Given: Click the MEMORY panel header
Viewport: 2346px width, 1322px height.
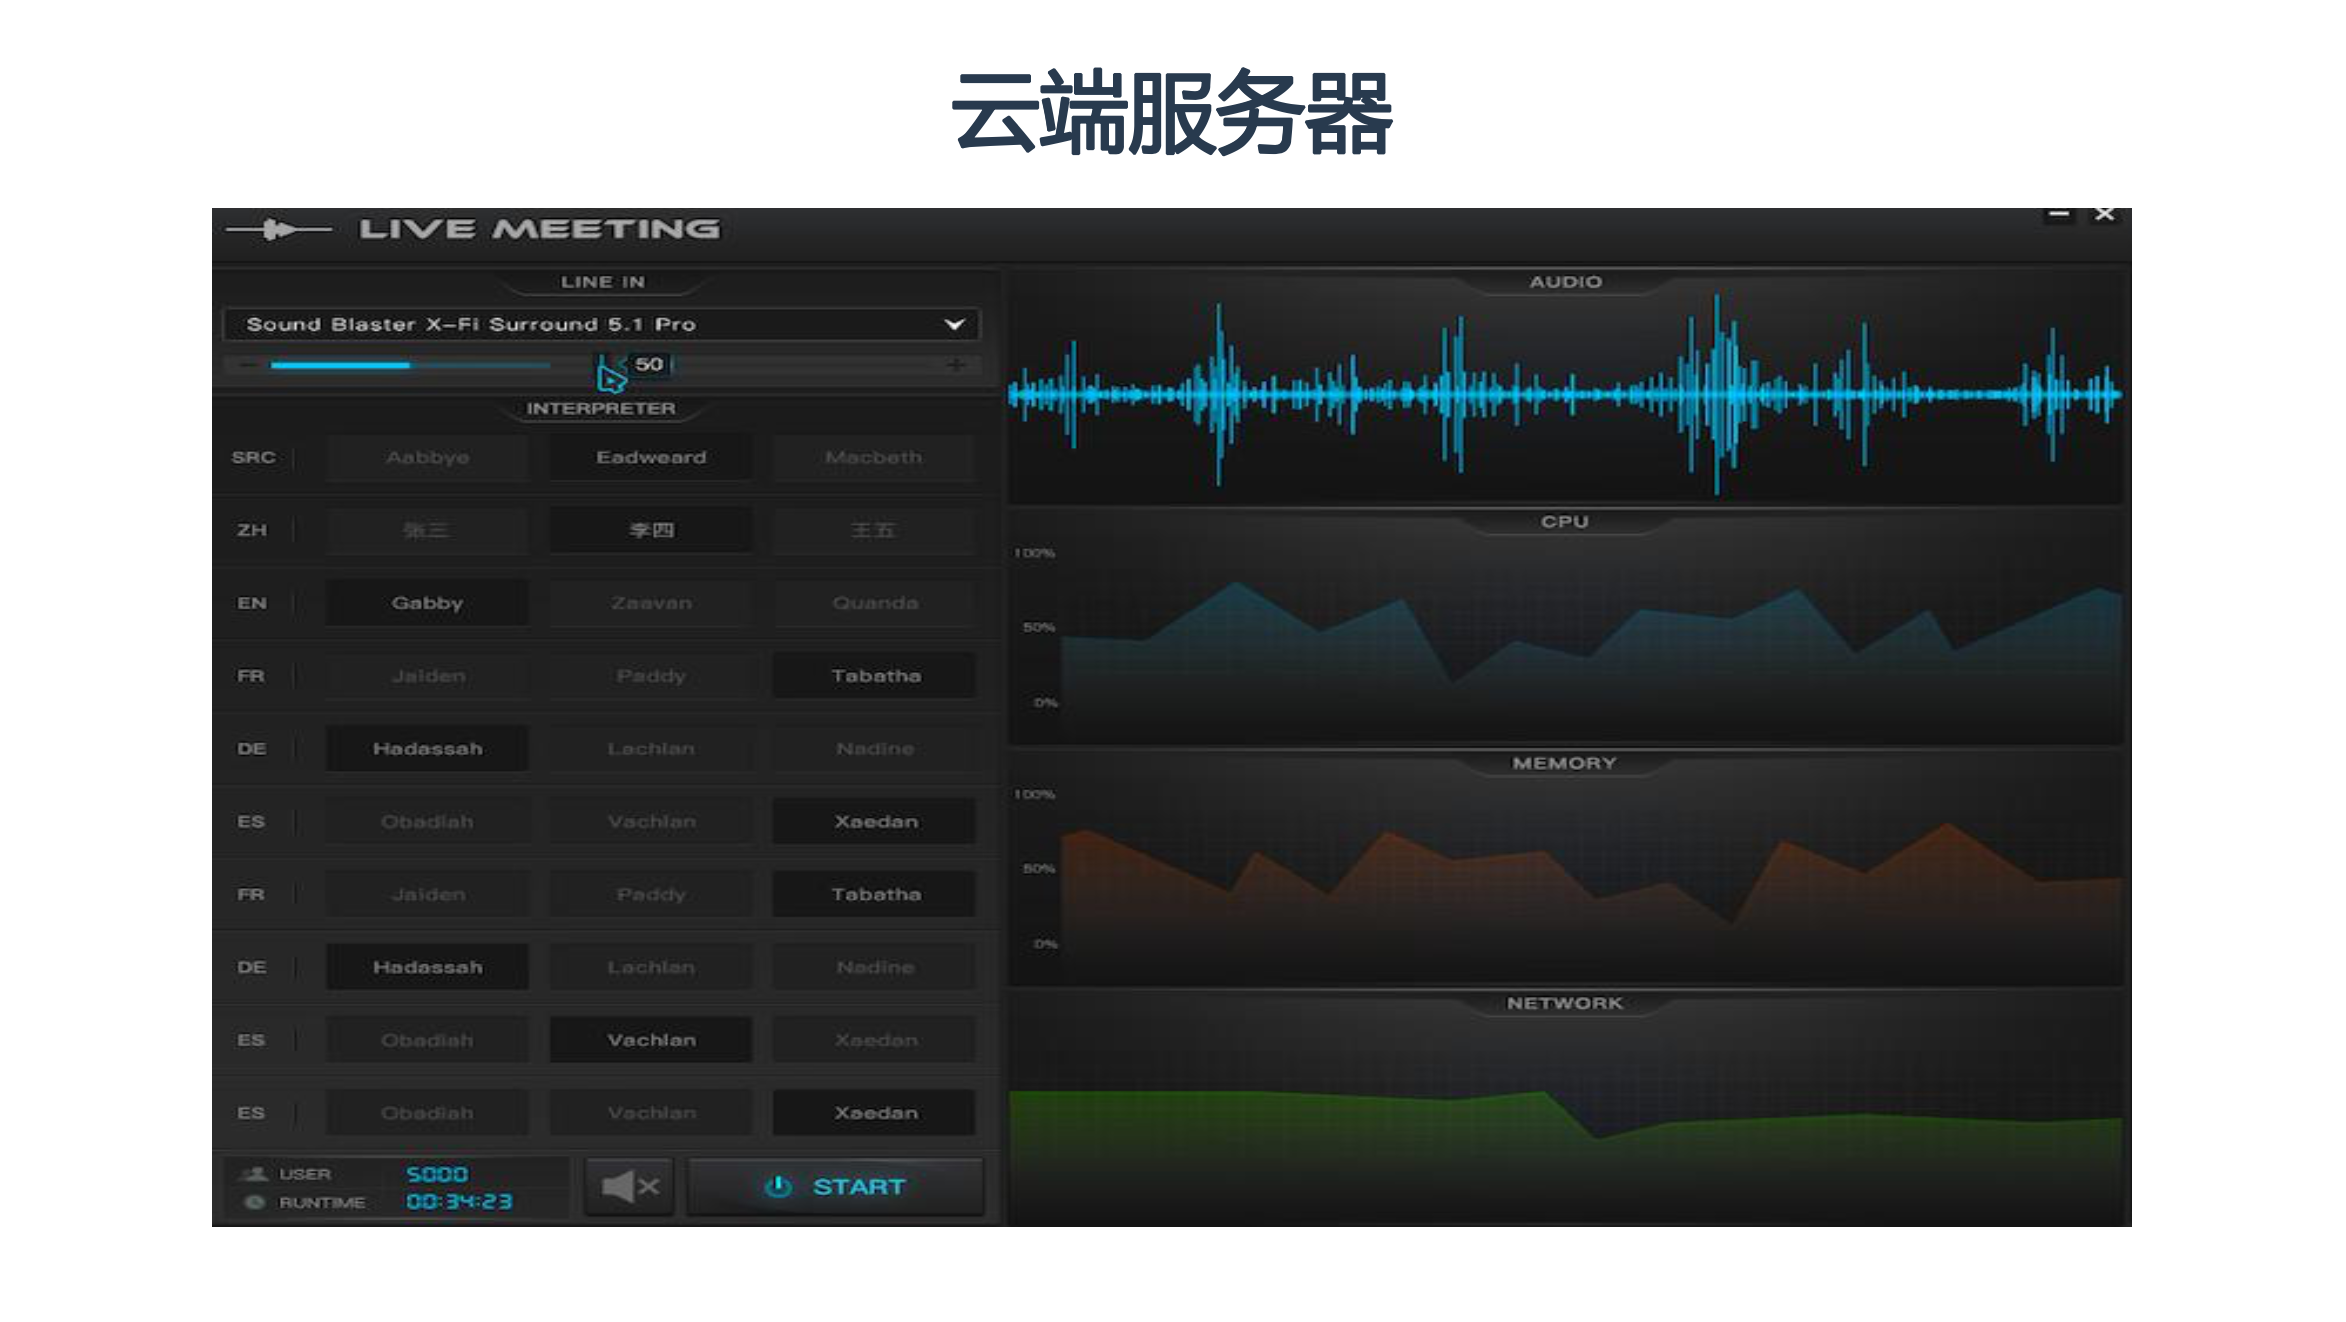Looking at the screenshot, I should pyautogui.click(x=1564, y=763).
